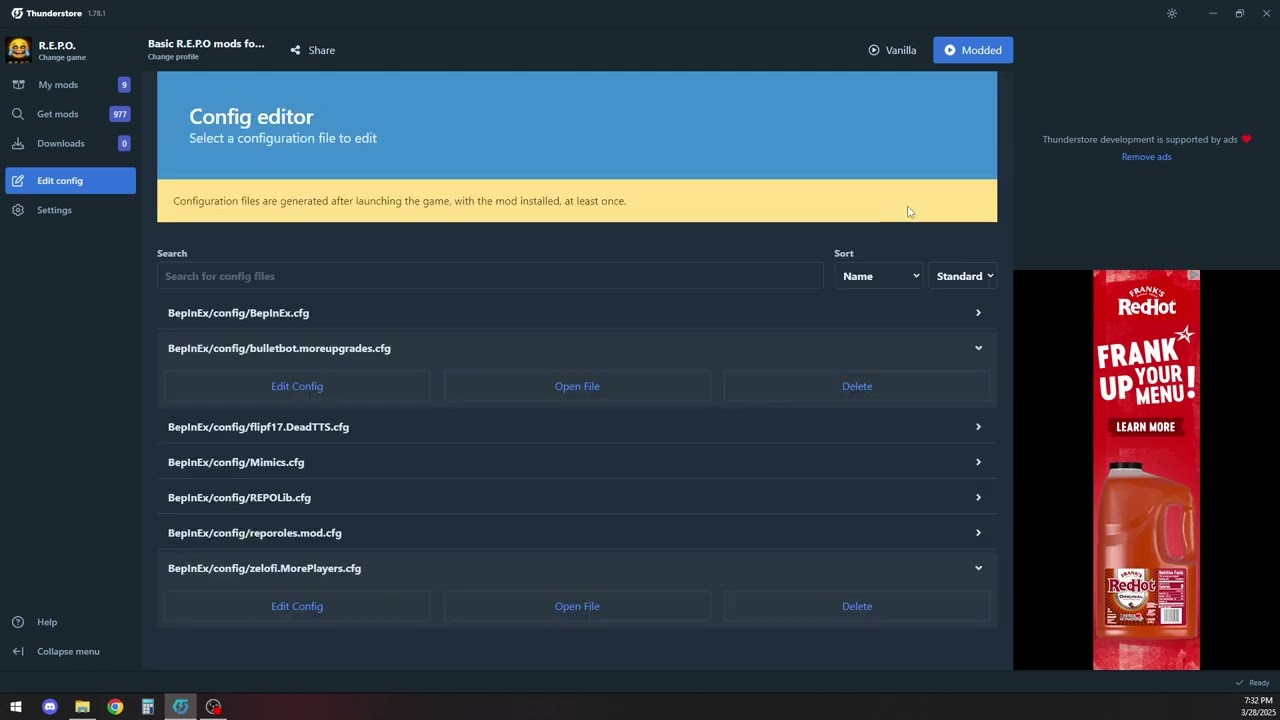Click the R.E.P.O. game icon
The image size is (1280, 720).
(x=18, y=50)
